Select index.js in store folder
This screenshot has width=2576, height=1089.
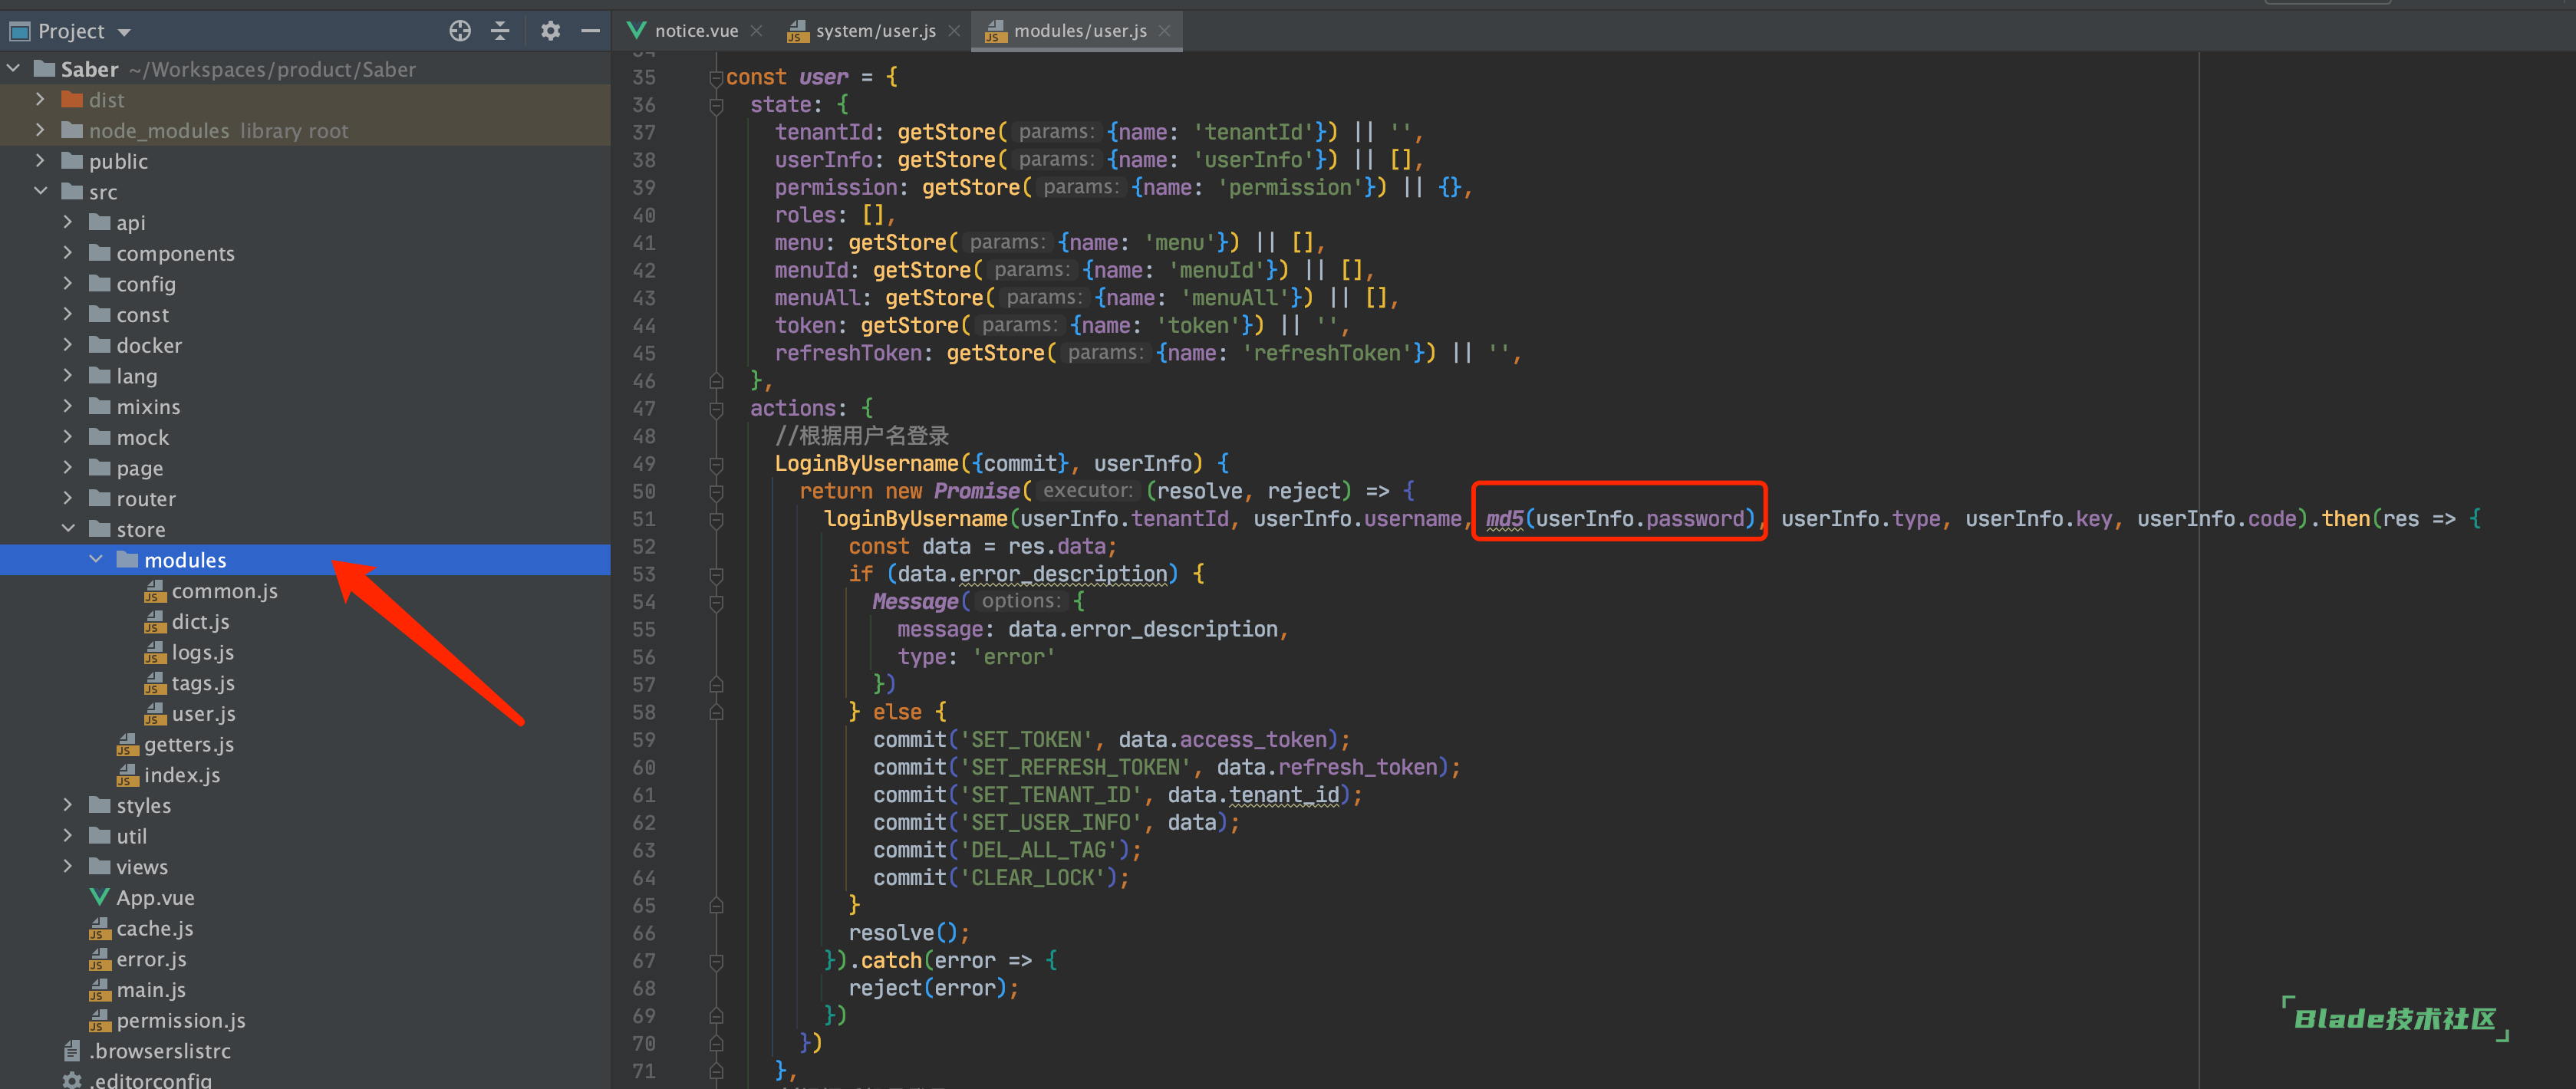[x=169, y=774]
